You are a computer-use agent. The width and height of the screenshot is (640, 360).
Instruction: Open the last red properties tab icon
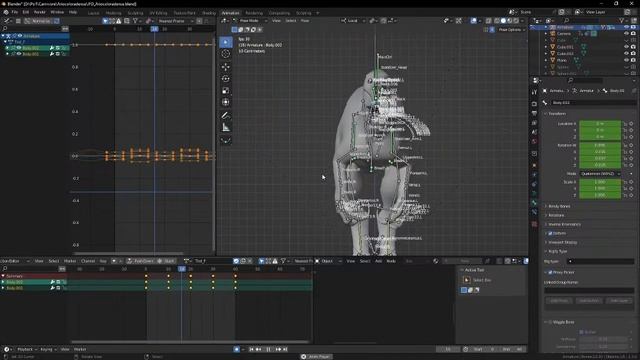click(534, 224)
